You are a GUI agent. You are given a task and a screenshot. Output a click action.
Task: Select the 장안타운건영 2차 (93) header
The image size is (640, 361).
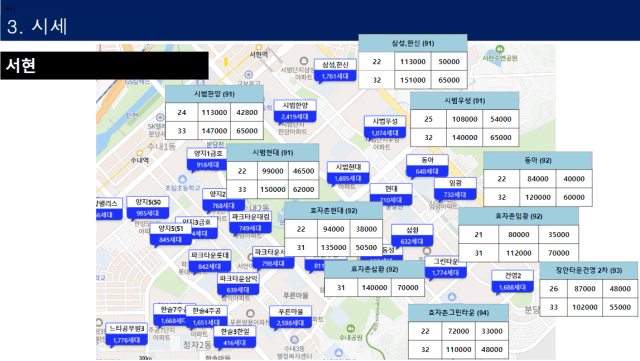[x=589, y=270]
